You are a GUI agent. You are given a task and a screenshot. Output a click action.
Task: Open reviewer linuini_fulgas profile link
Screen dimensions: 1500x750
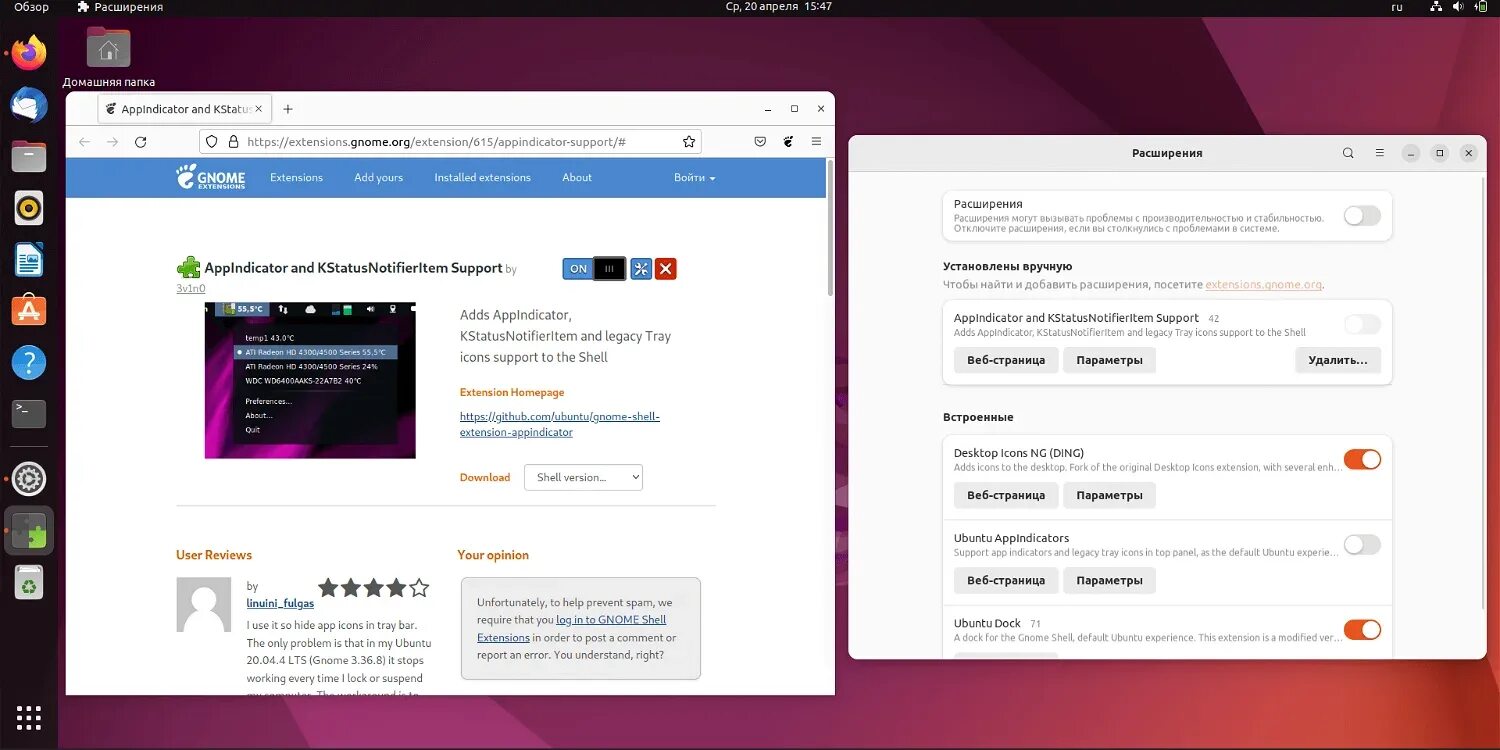280,603
